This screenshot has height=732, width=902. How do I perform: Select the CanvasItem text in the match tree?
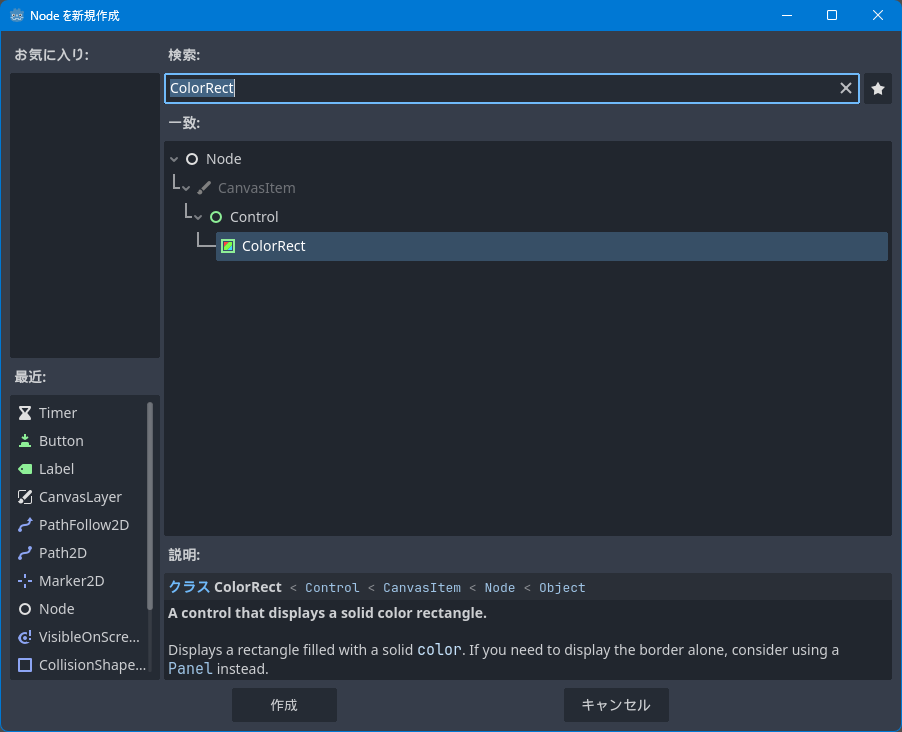(x=257, y=188)
